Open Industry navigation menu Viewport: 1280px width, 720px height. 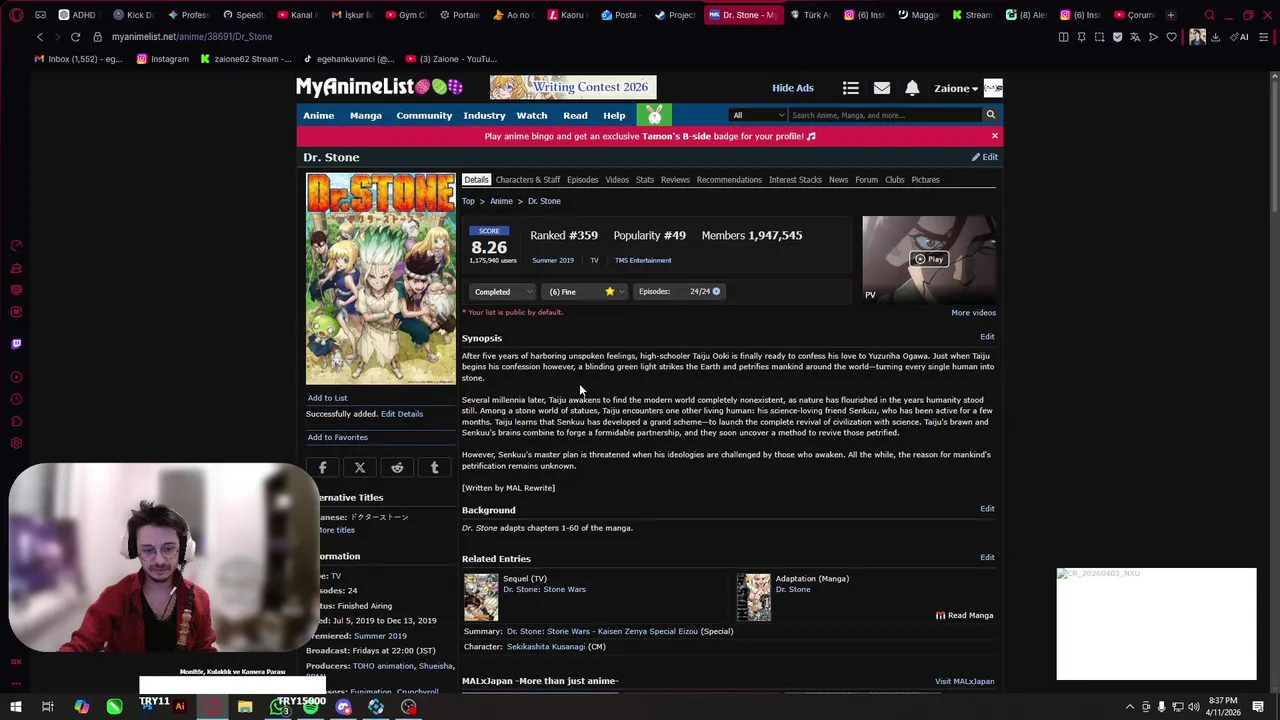click(x=484, y=115)
